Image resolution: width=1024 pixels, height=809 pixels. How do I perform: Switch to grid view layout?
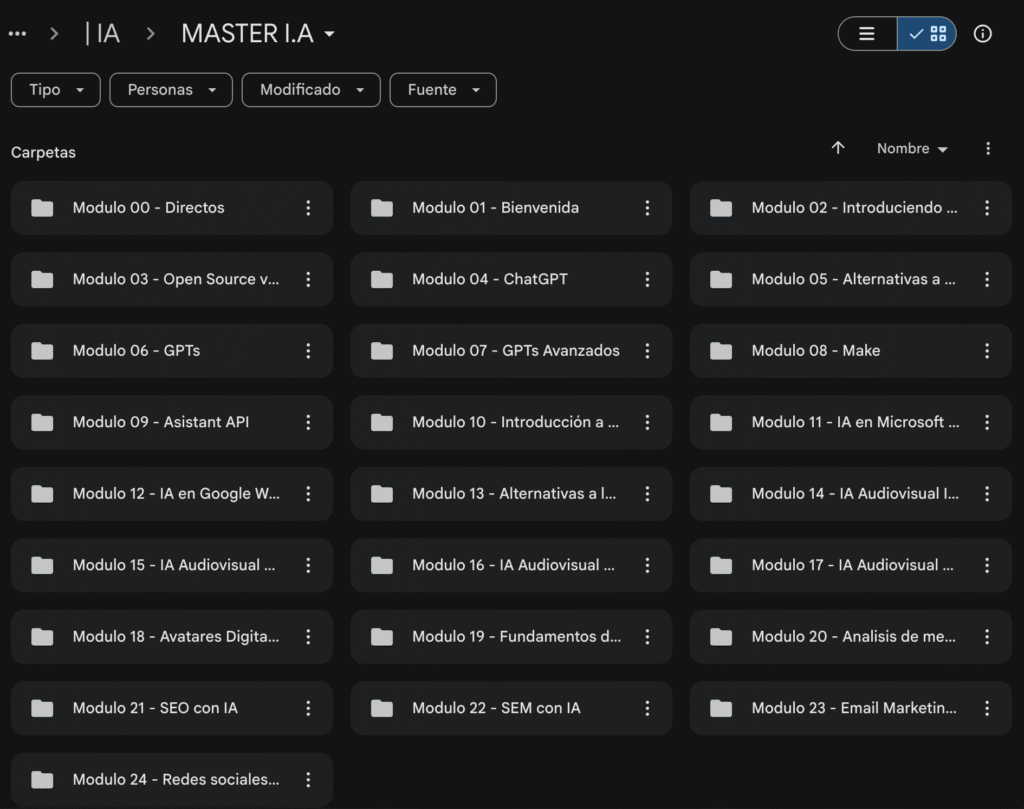(927, 34)
